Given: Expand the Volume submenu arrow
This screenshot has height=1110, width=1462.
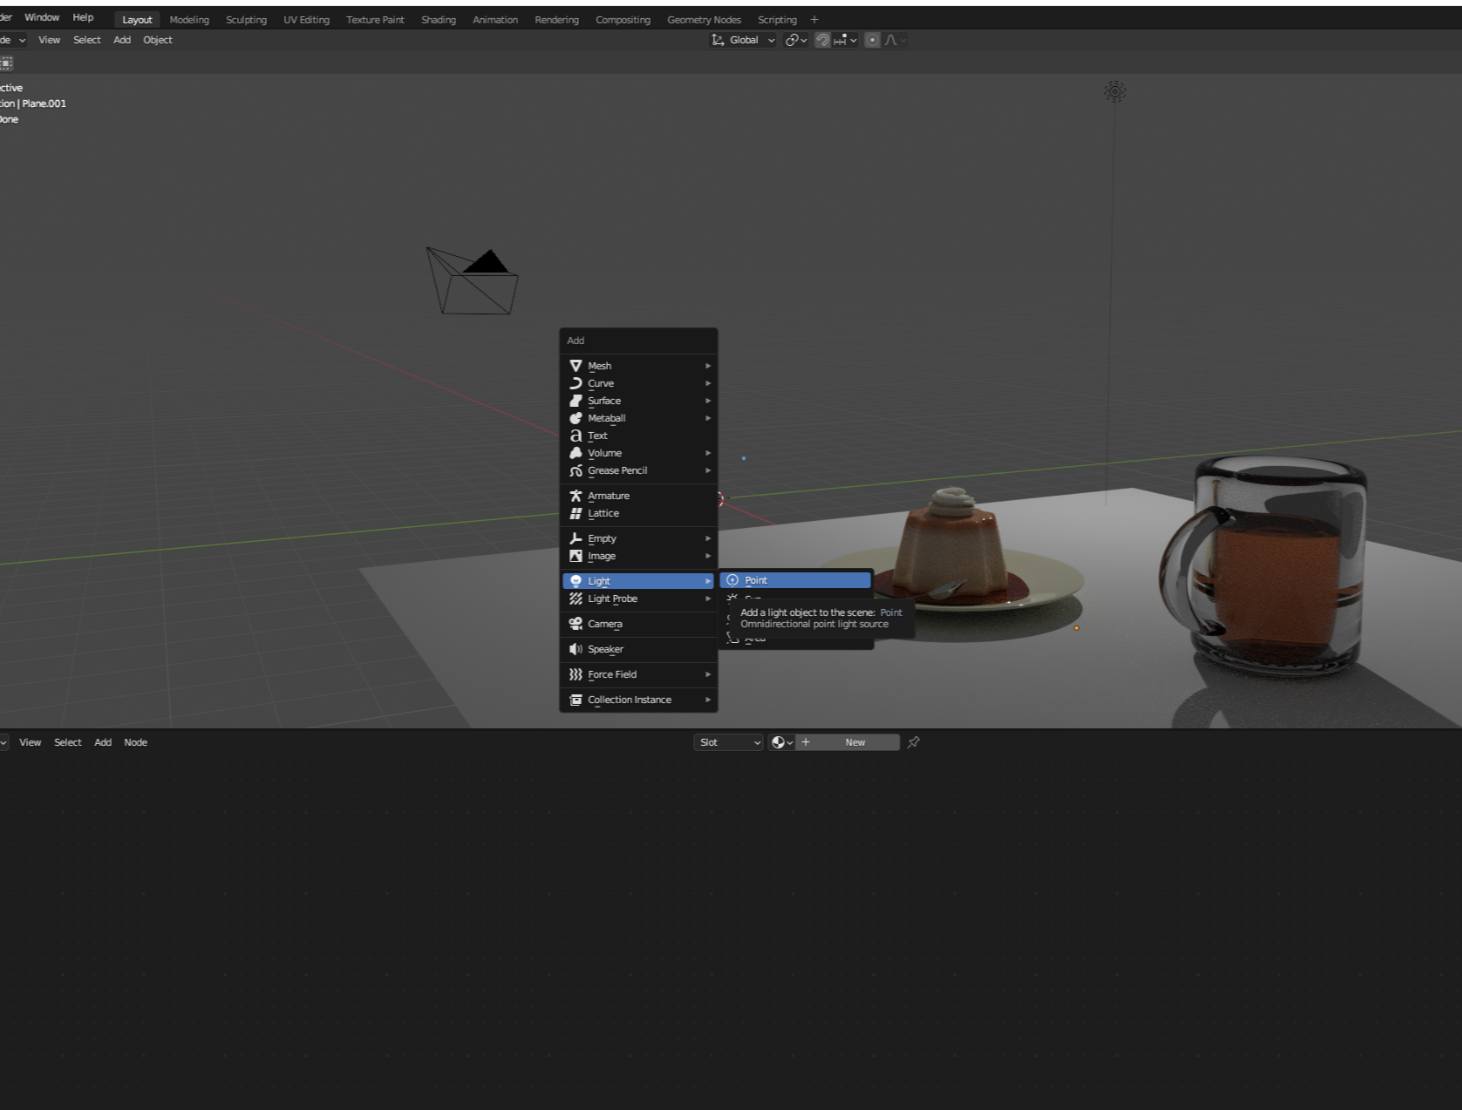Looking at the screenshot, I should [x=708, y=453].
